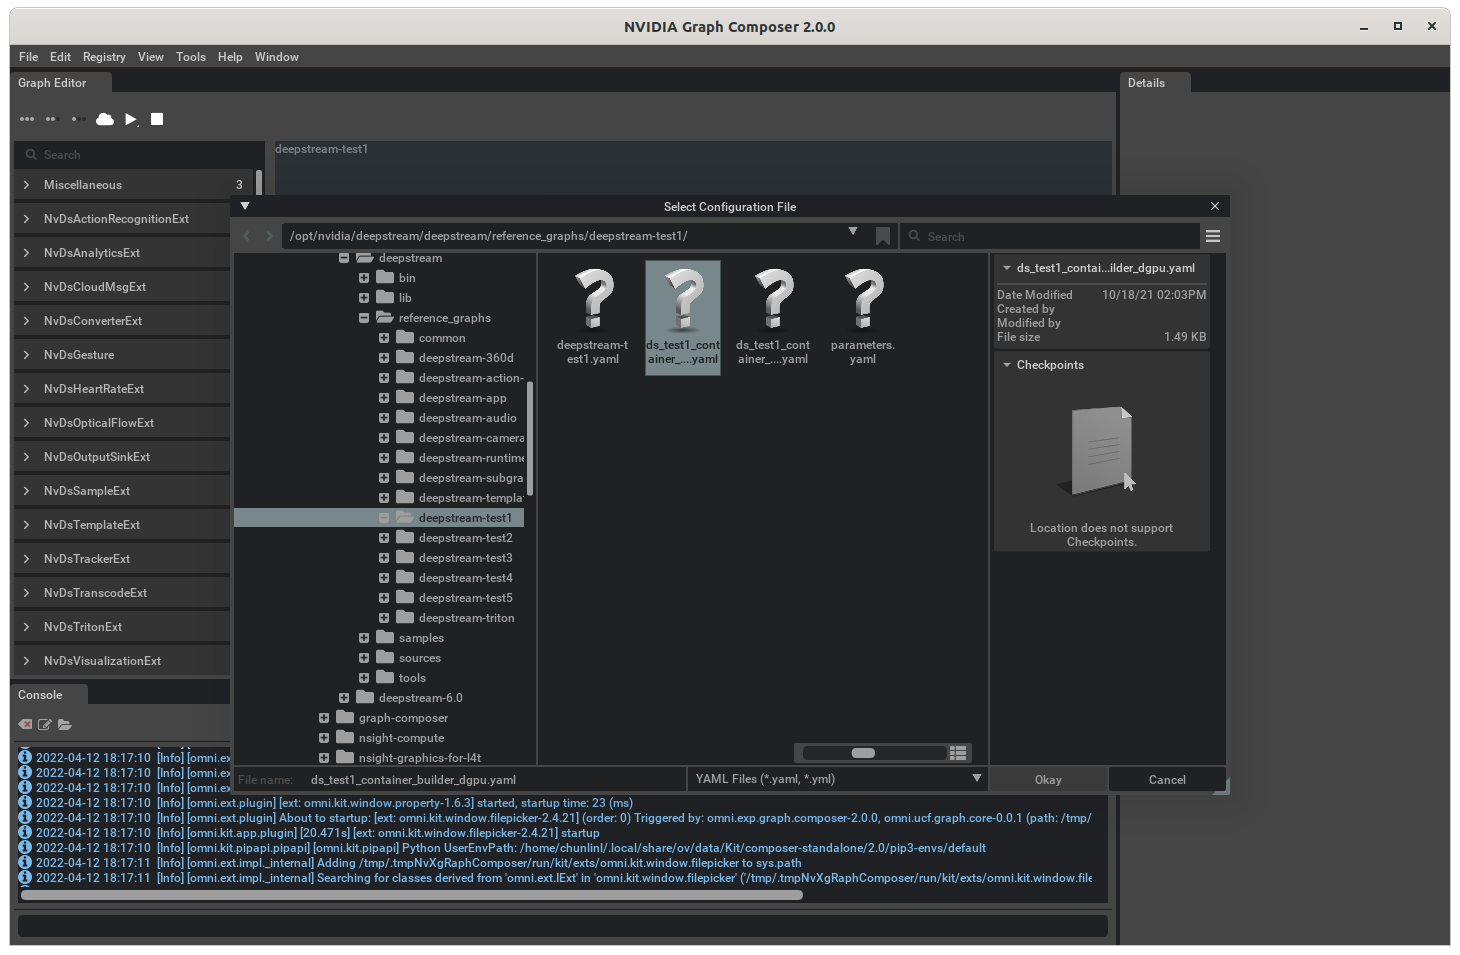Collapse the reference_graphs folder
1460x955 pixels.
364,317
